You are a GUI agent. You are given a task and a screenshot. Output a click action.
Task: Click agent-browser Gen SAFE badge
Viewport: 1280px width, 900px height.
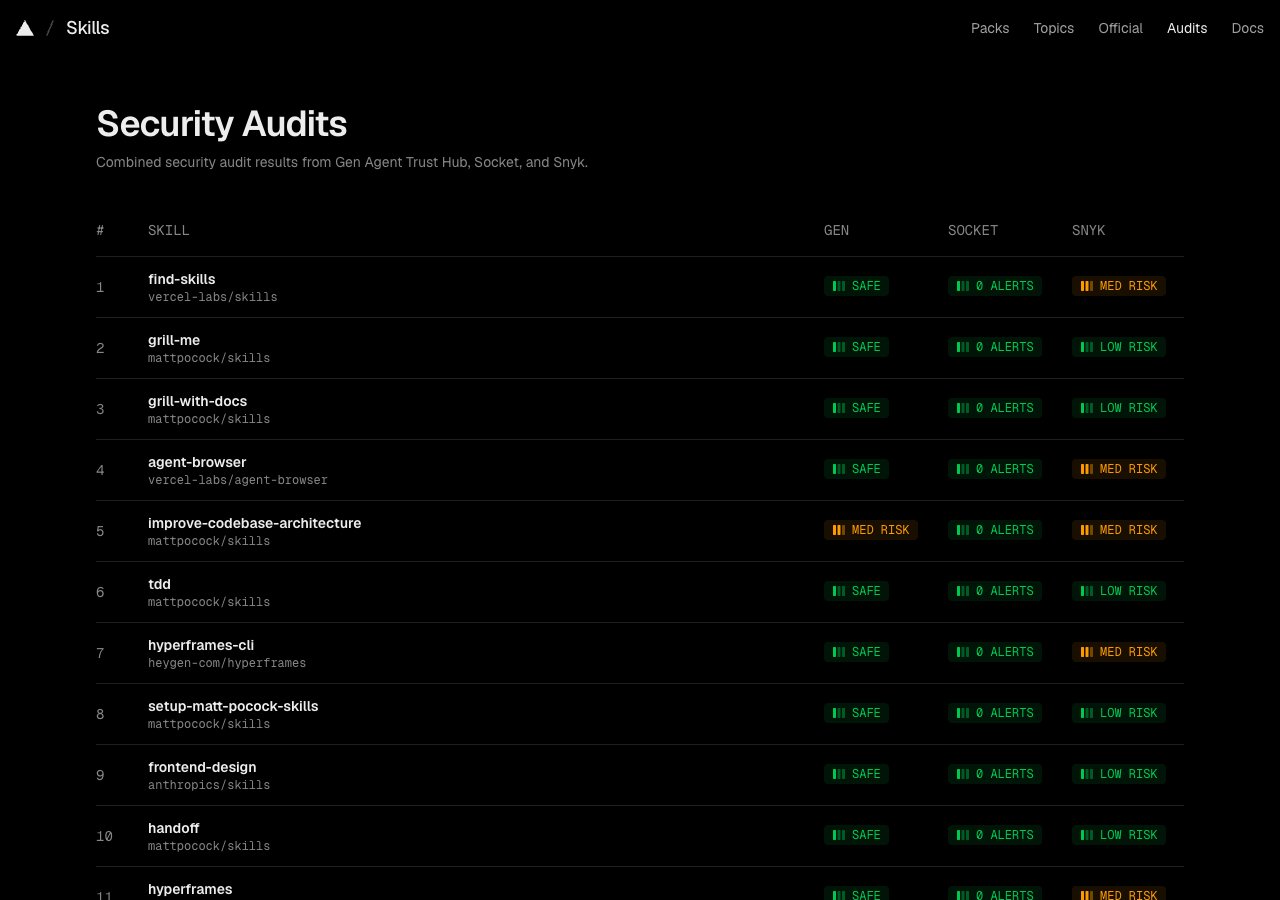coord(856,469)
